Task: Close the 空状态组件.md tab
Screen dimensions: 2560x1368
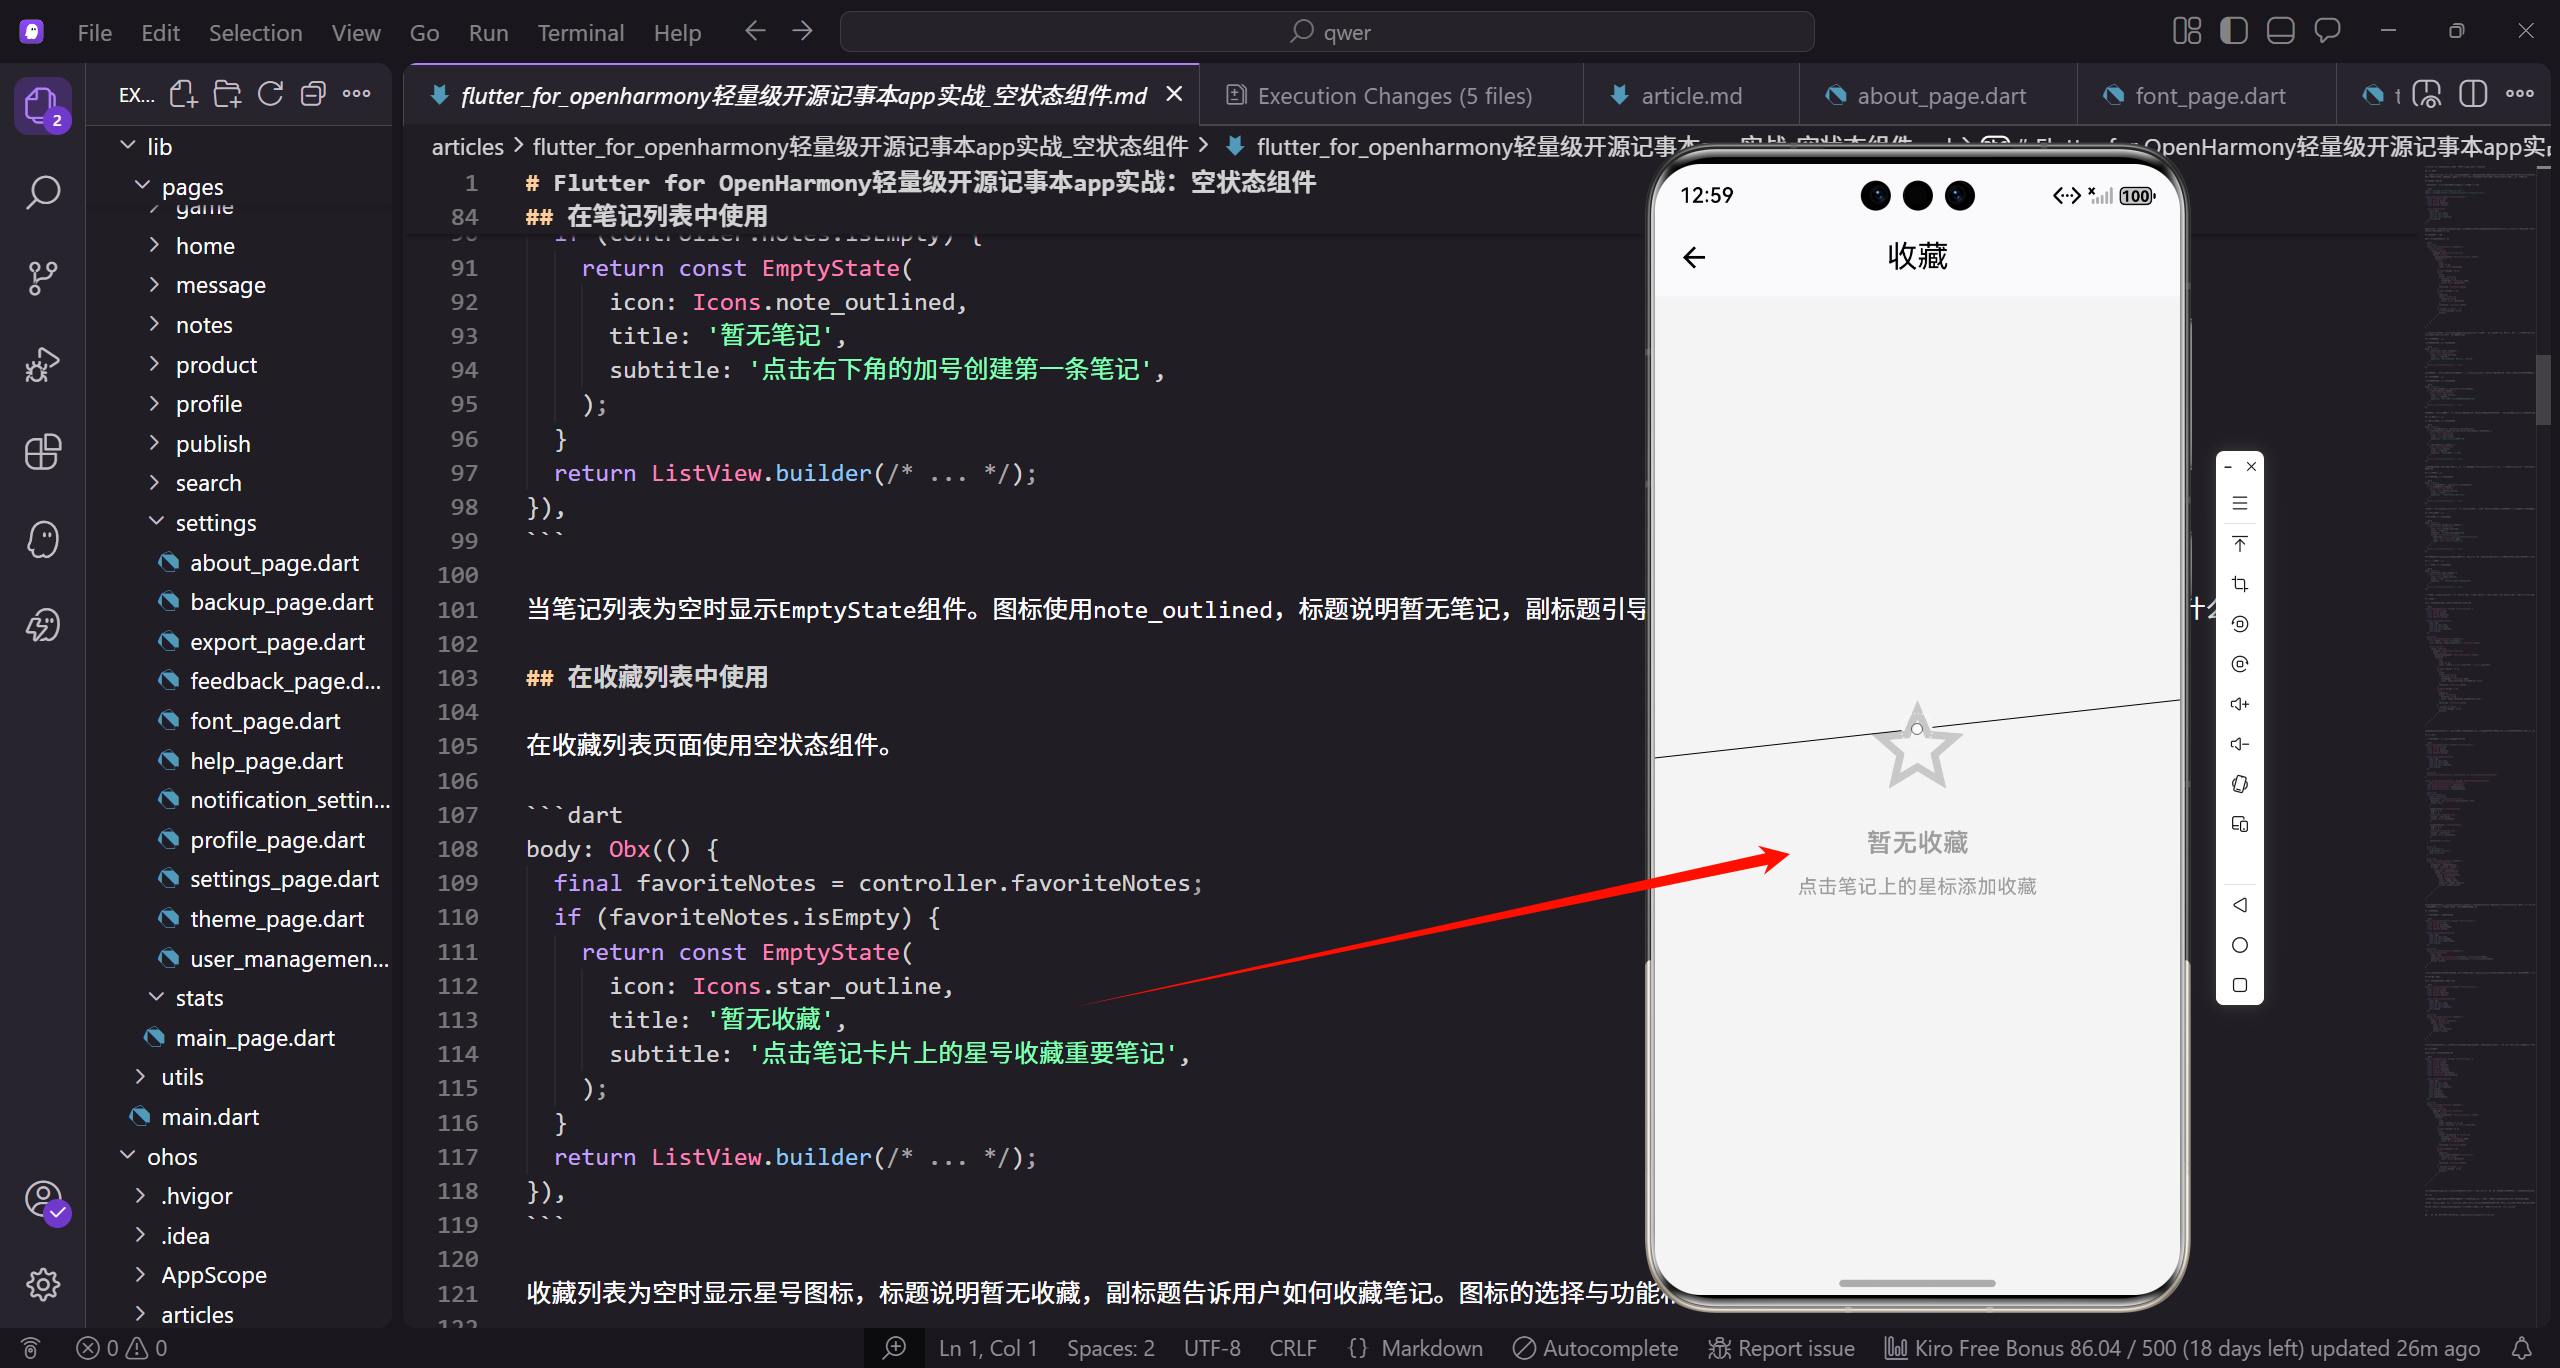Action: [1175, 94]
